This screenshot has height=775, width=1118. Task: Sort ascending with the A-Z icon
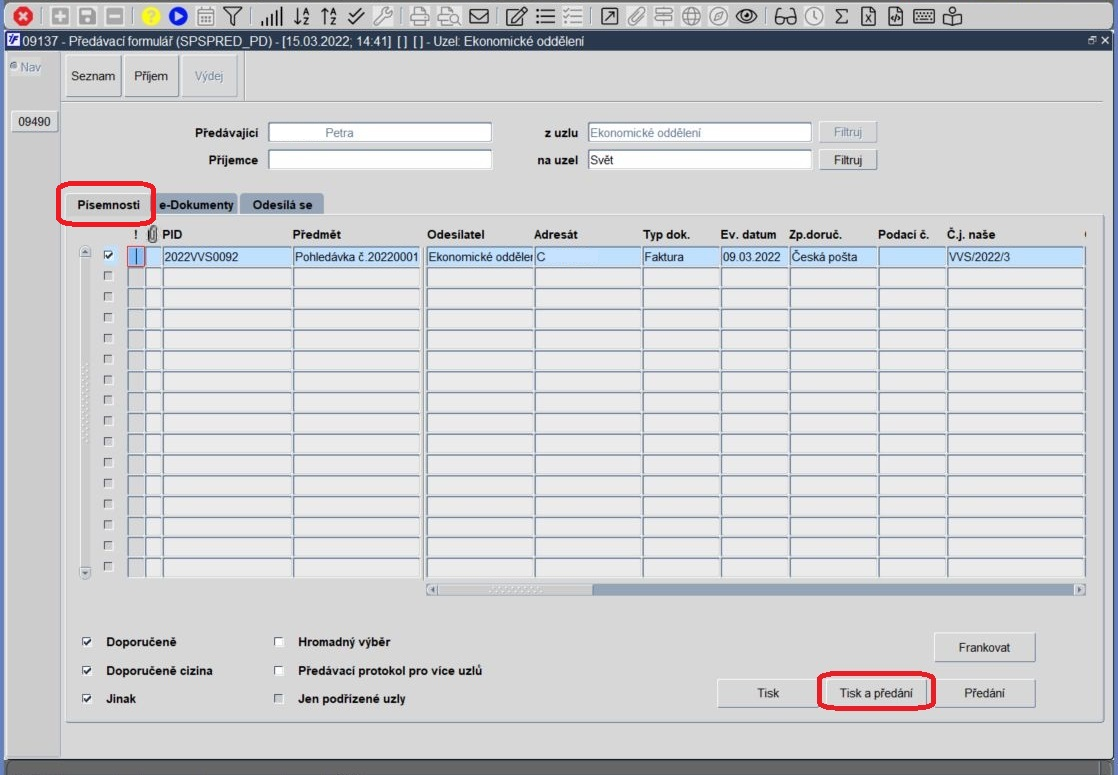pos(302,16)
